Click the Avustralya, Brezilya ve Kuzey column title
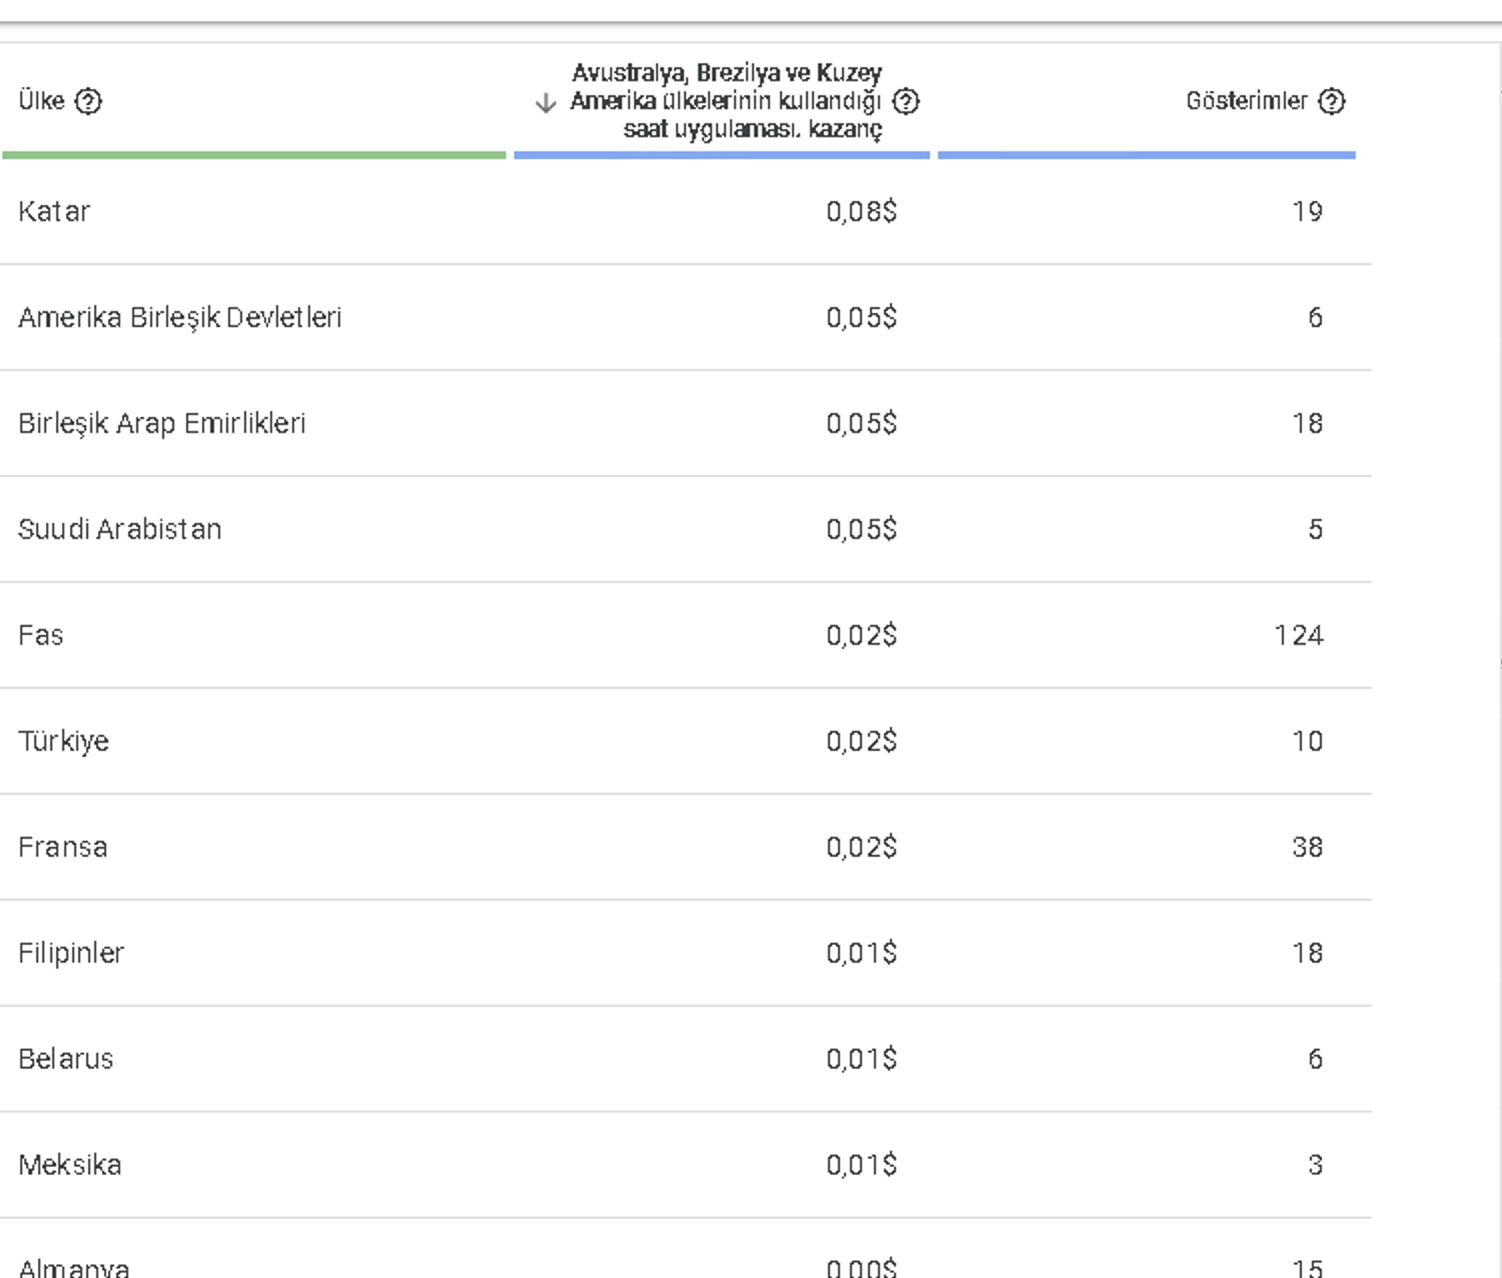 [x=726, y=101]
